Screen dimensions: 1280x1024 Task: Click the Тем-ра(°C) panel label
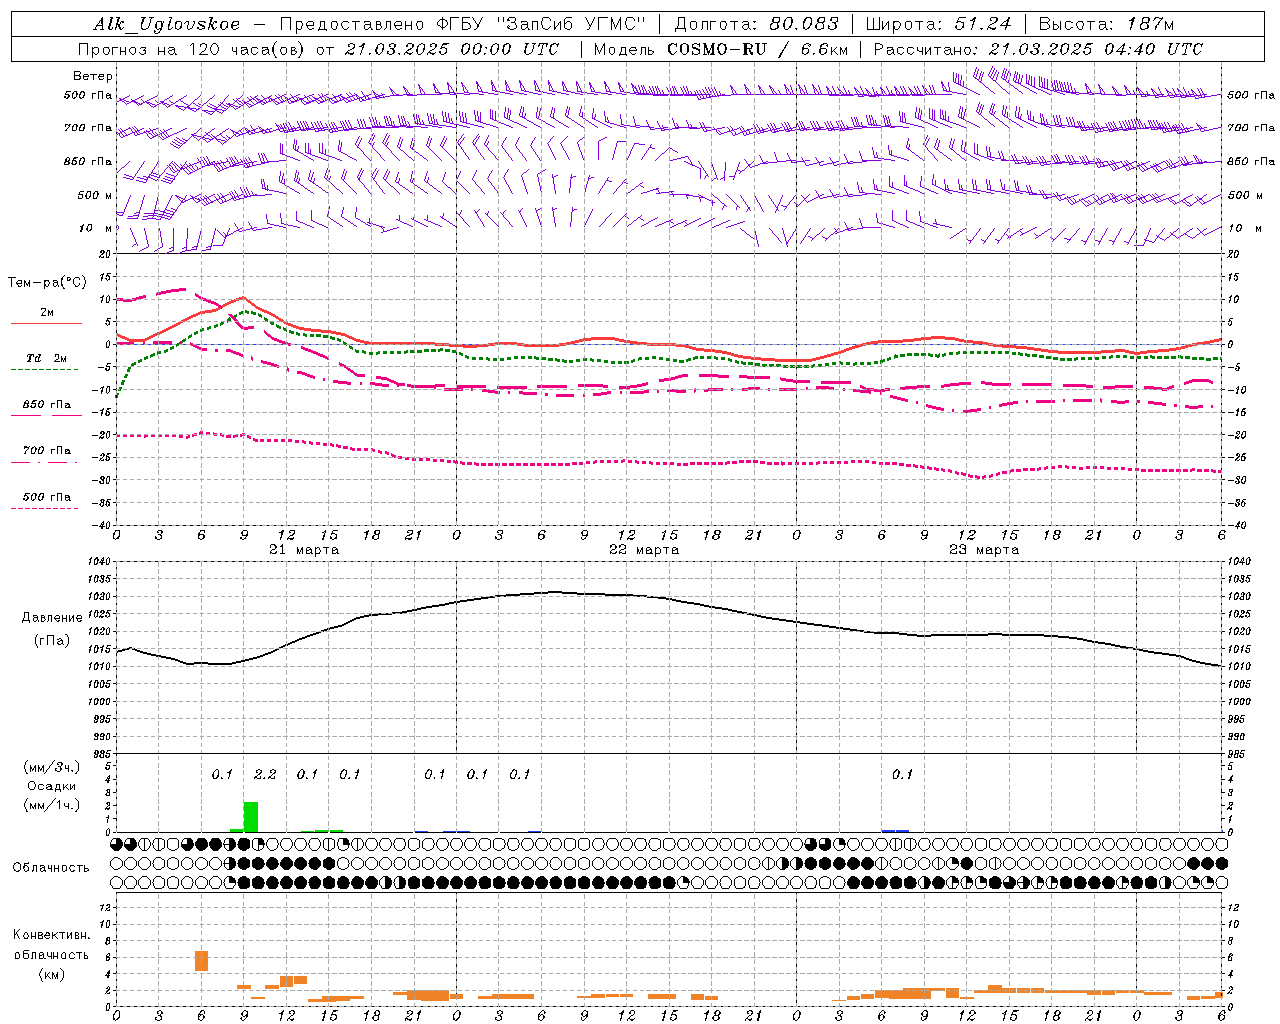pos(47,283)
